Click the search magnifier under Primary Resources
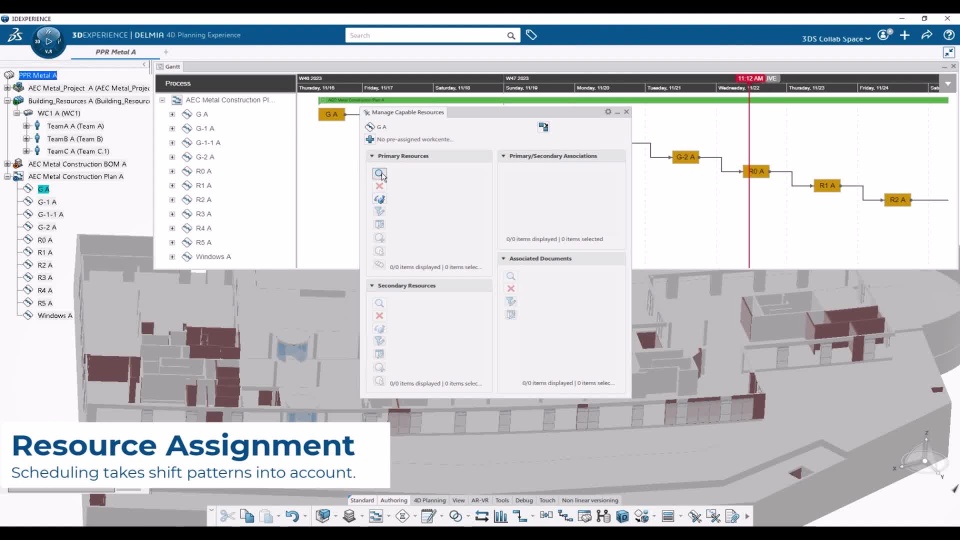The height and width of the screenshot is (540, 960). (x=379, y=174)
